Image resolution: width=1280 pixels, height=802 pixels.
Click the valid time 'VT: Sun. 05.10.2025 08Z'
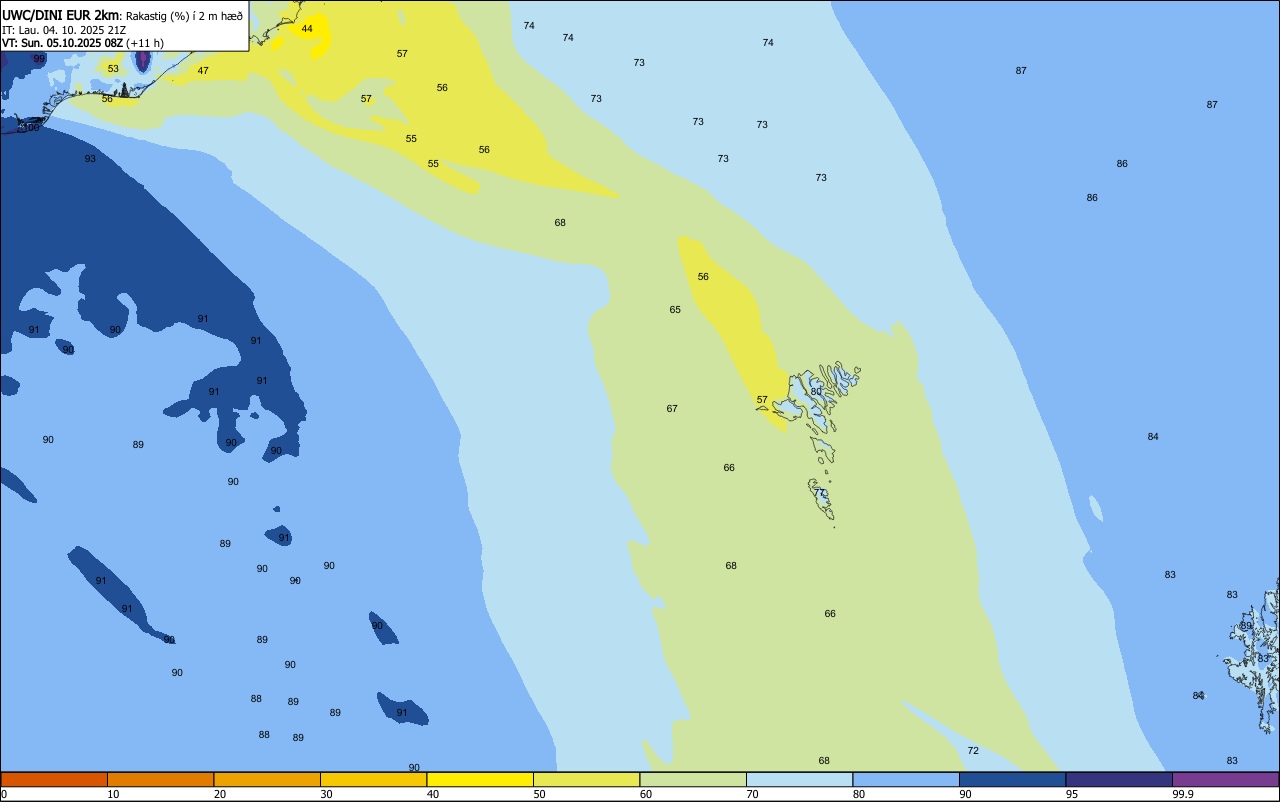point(62,43)
